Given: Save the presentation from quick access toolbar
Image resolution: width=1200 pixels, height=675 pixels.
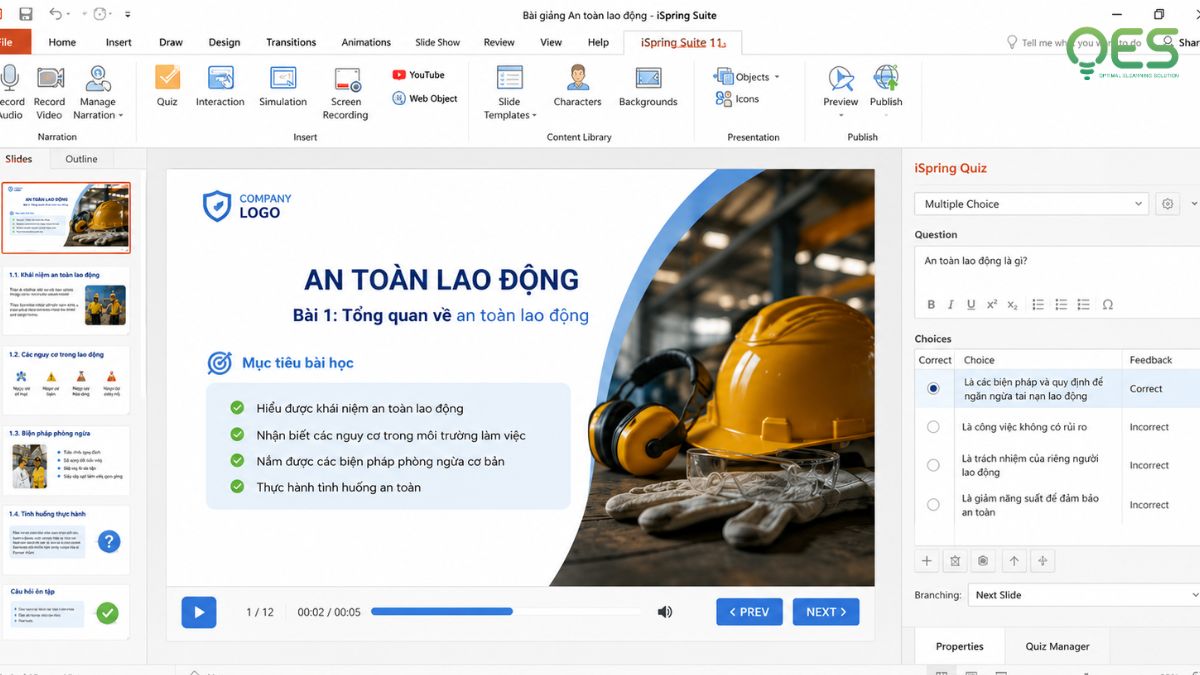Looking at the screenshot, I should 26,14.
